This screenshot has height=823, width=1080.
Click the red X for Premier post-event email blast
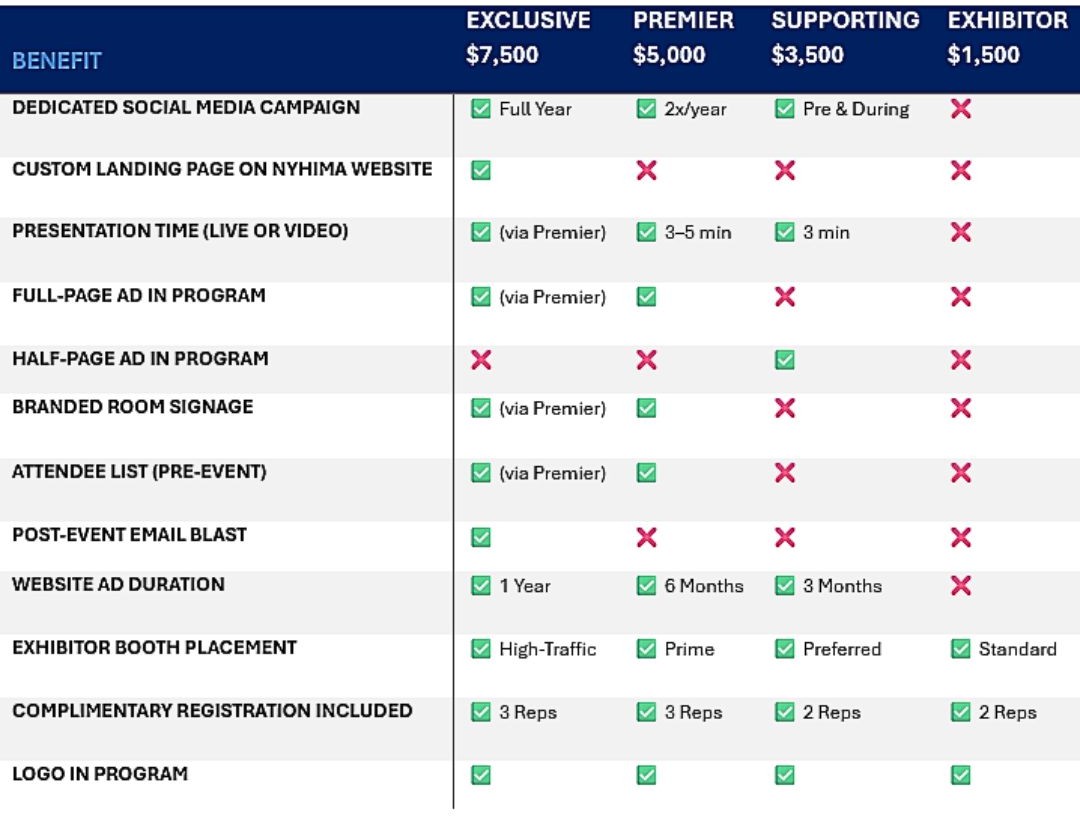coord(647,537)
